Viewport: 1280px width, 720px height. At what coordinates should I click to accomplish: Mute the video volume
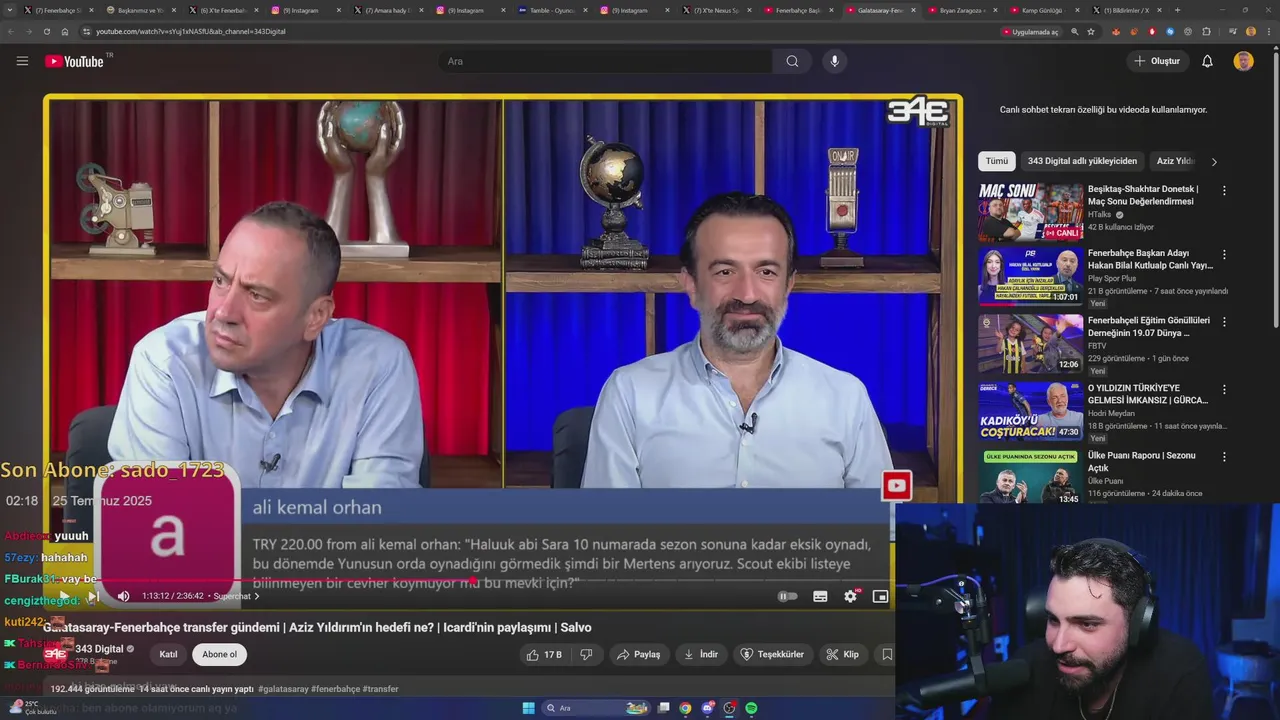[x=123, y=596]
